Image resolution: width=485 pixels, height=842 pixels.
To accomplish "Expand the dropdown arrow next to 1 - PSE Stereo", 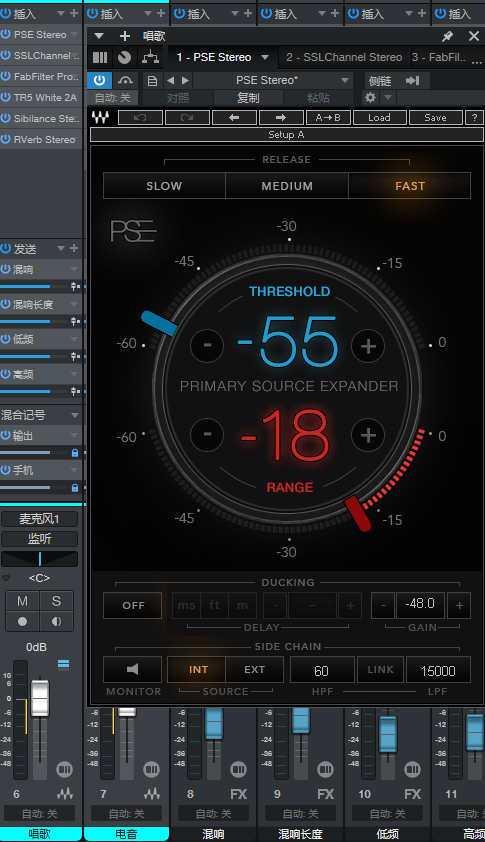I will pos(265,57).
